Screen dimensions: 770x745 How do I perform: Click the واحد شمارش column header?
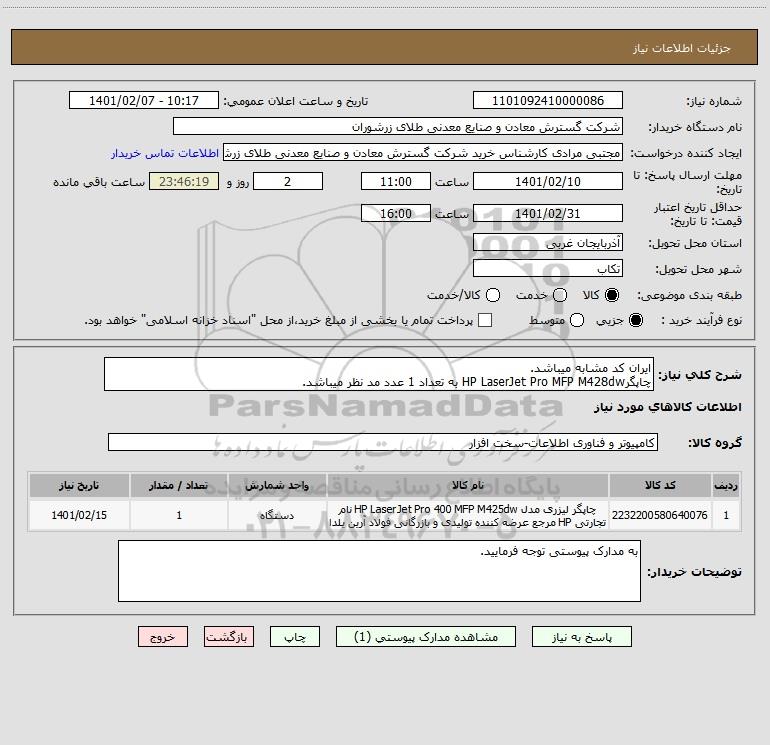(277, 486)
